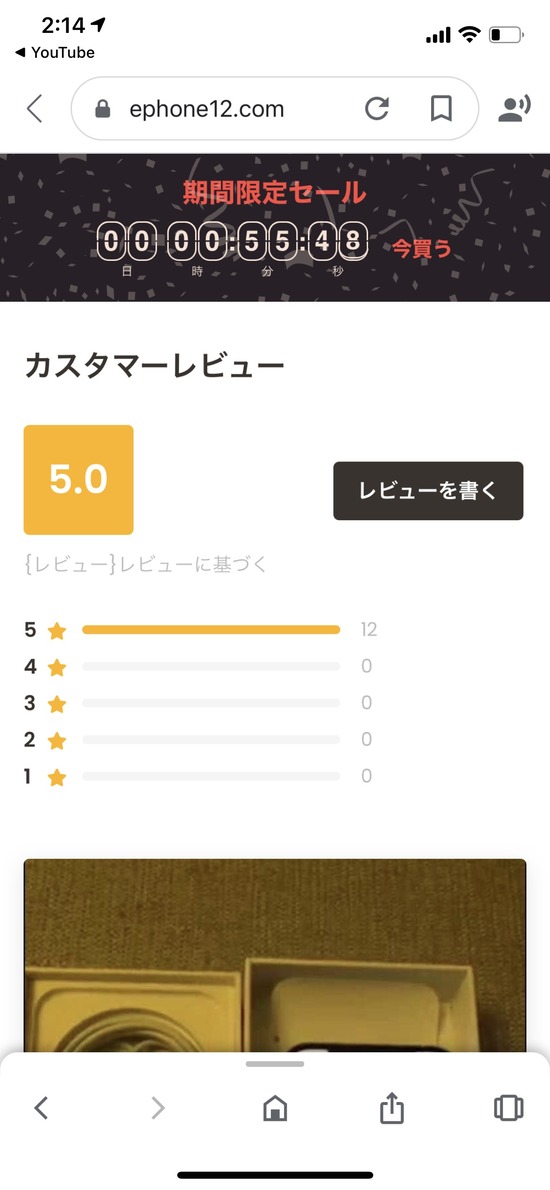Viewport: 550px width, 1190px height.
Task: Return to YouTube via status bar link
Action: pyautogui.click(x=54, y=52)
